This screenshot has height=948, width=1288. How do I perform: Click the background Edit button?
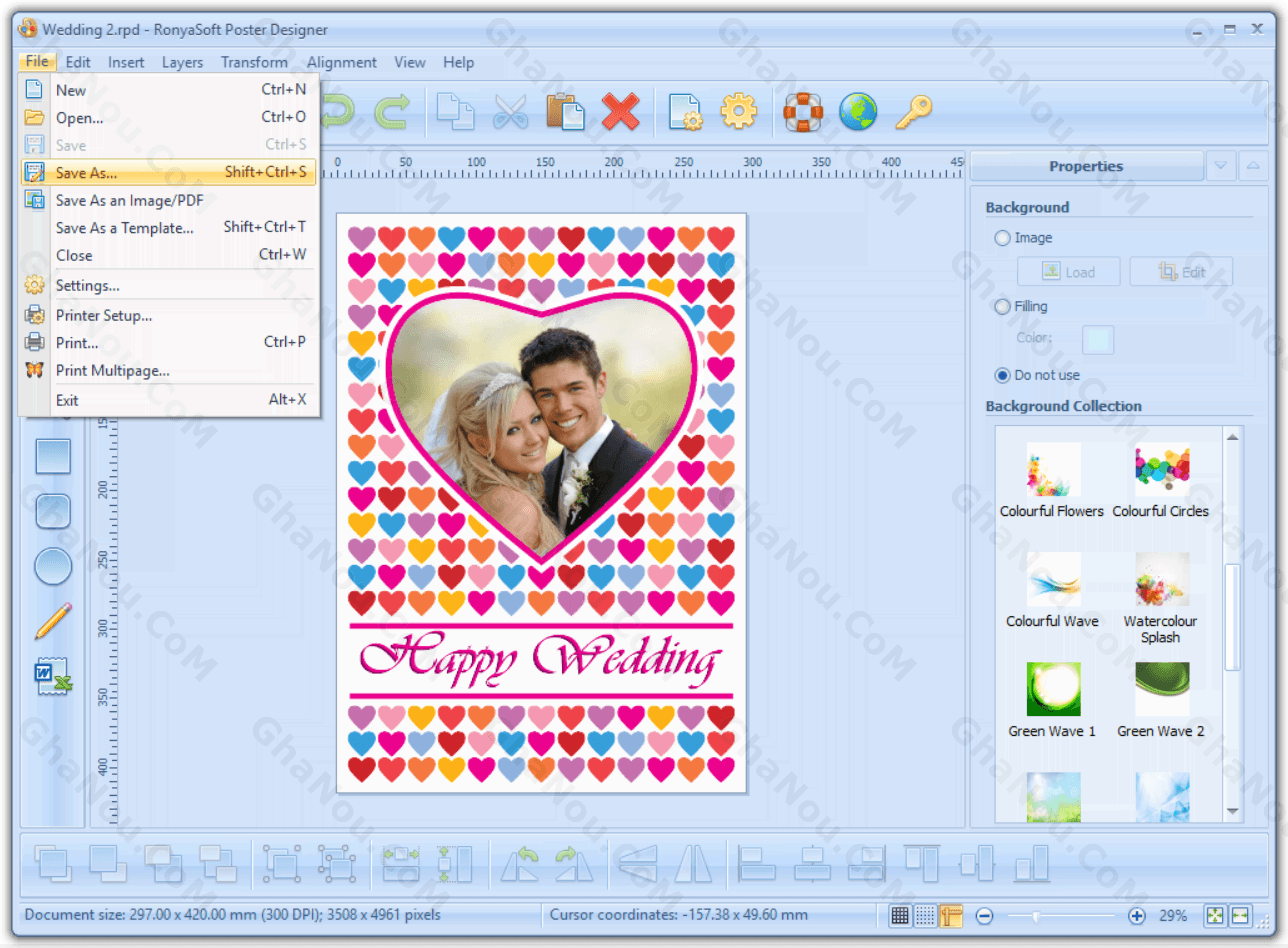pyautogui.click(x=1181, y=272)
